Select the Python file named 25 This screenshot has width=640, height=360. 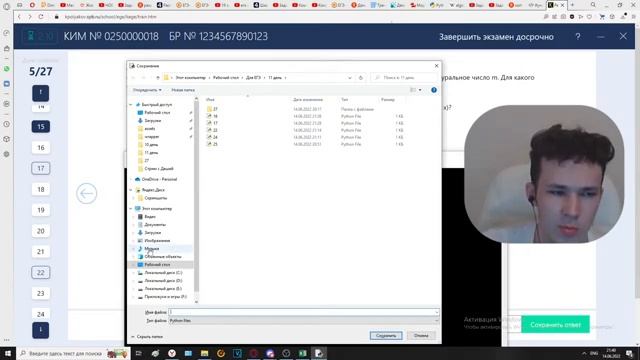coord(215,144)
